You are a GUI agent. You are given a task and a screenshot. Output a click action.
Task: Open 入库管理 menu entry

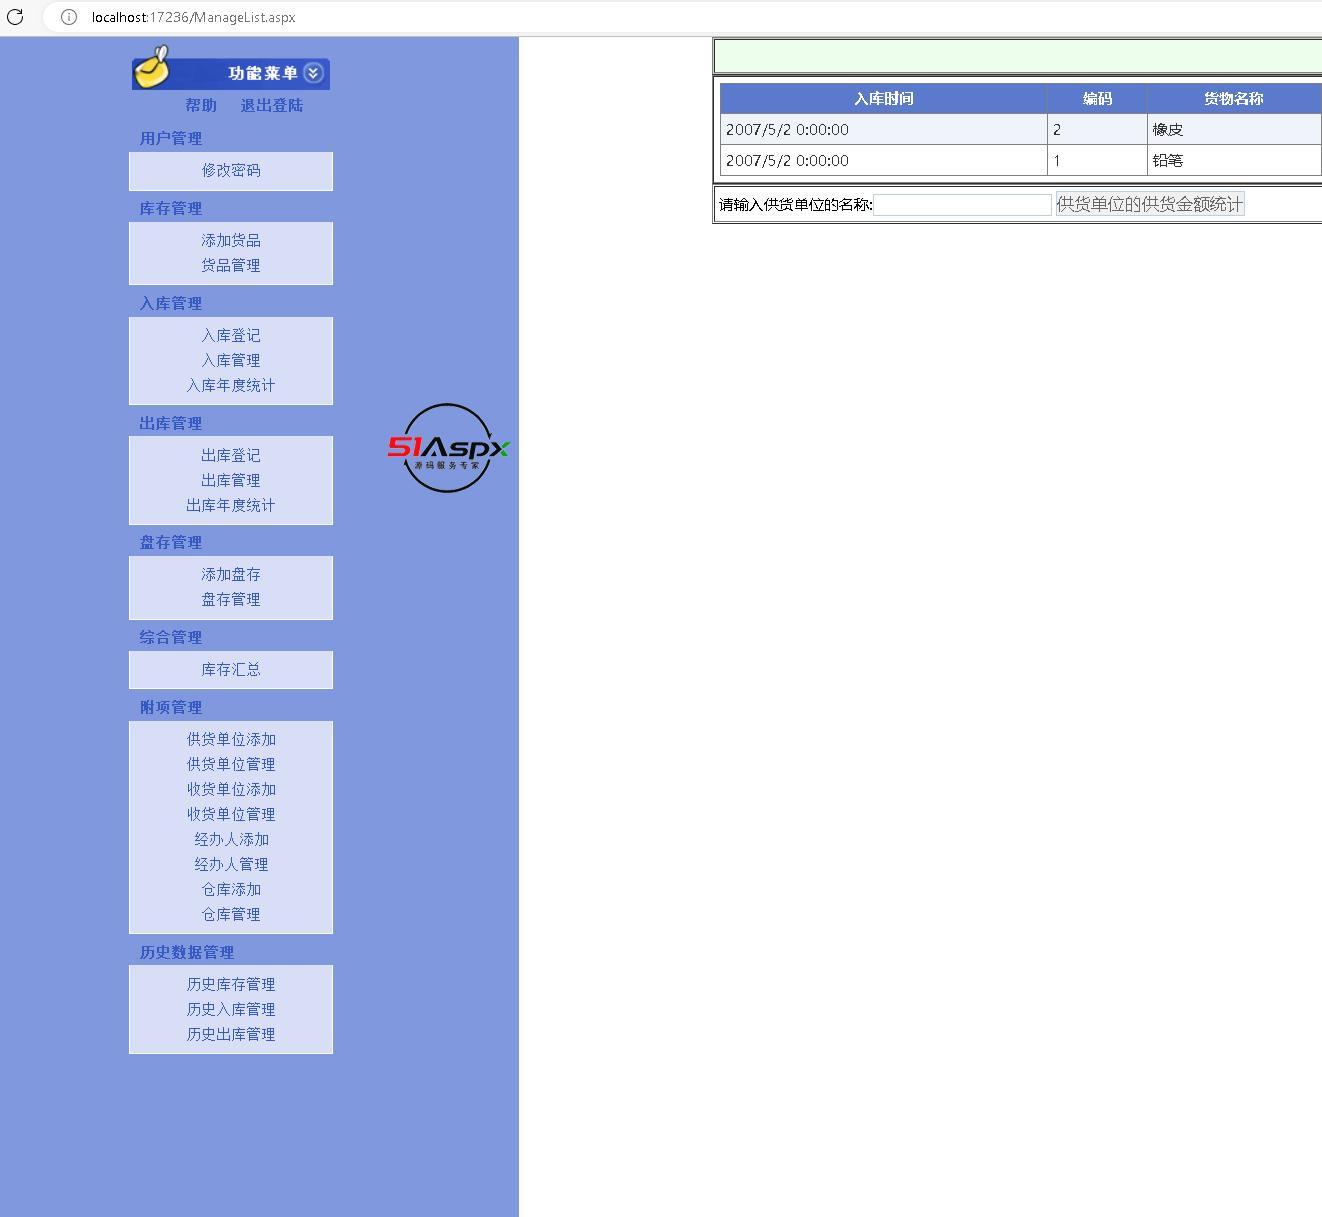click(231, 360)
